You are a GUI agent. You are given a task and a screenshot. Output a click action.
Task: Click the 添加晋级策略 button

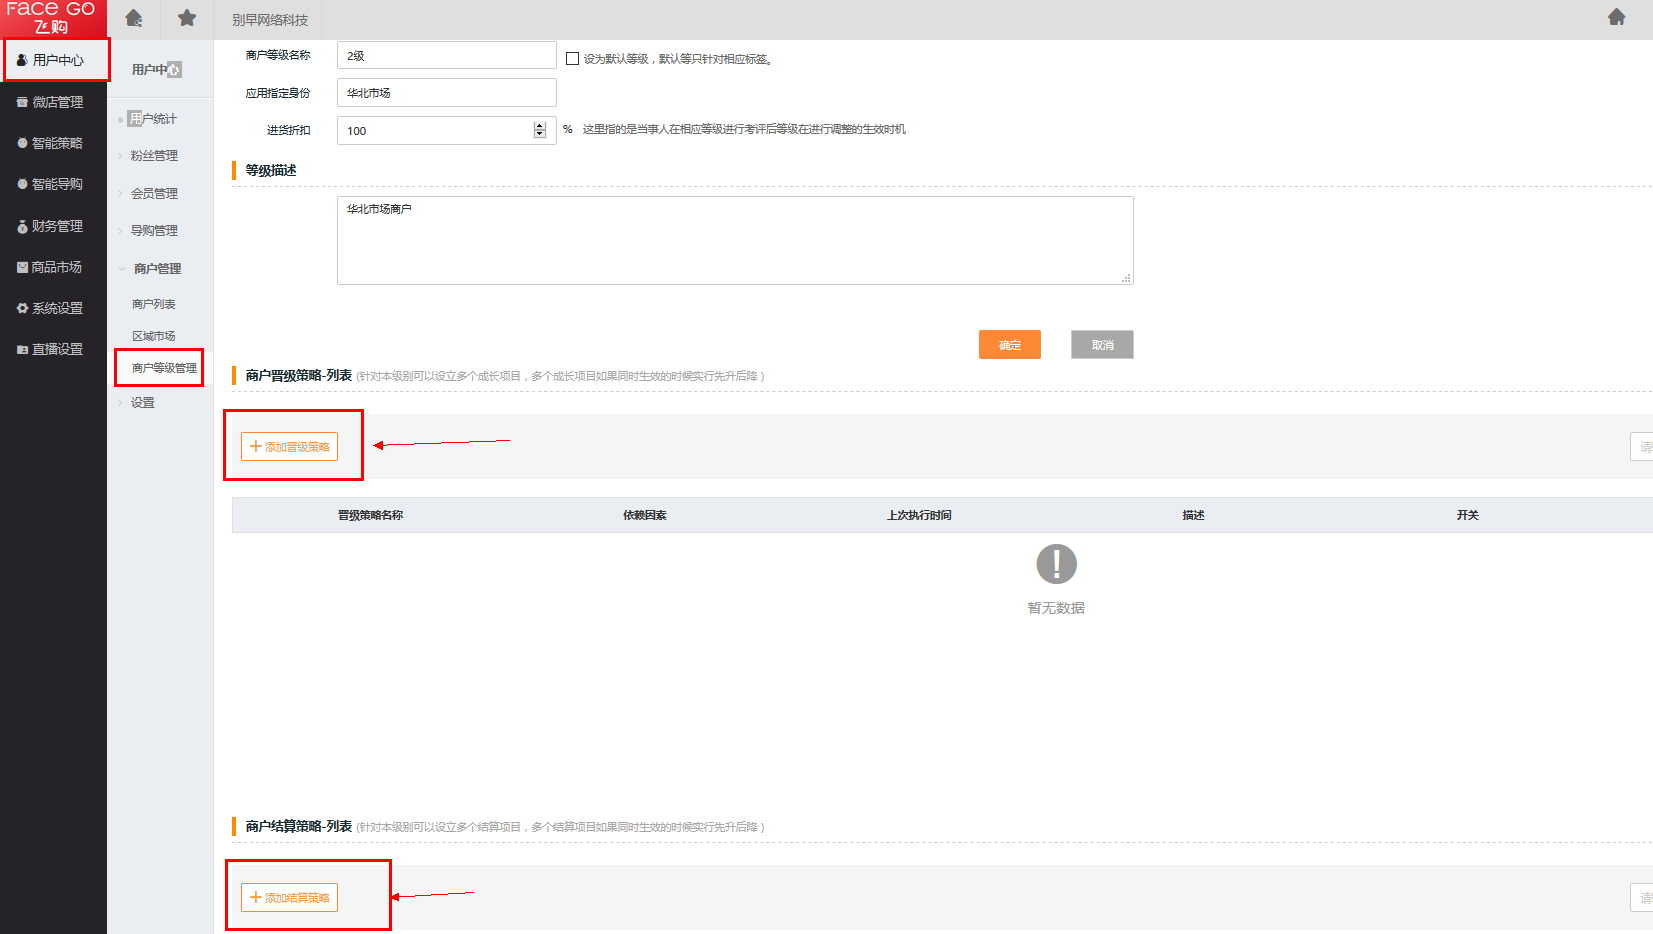[x=289, y=447]
